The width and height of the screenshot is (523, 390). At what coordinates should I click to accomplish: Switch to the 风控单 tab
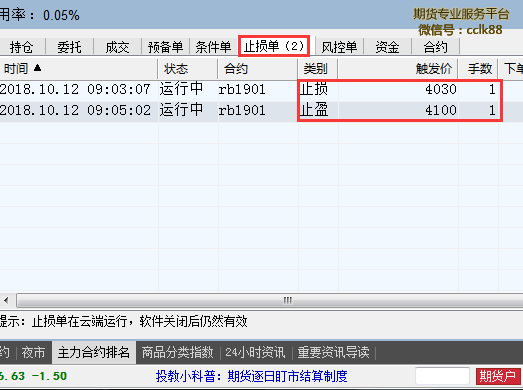(x=339, y=47)
